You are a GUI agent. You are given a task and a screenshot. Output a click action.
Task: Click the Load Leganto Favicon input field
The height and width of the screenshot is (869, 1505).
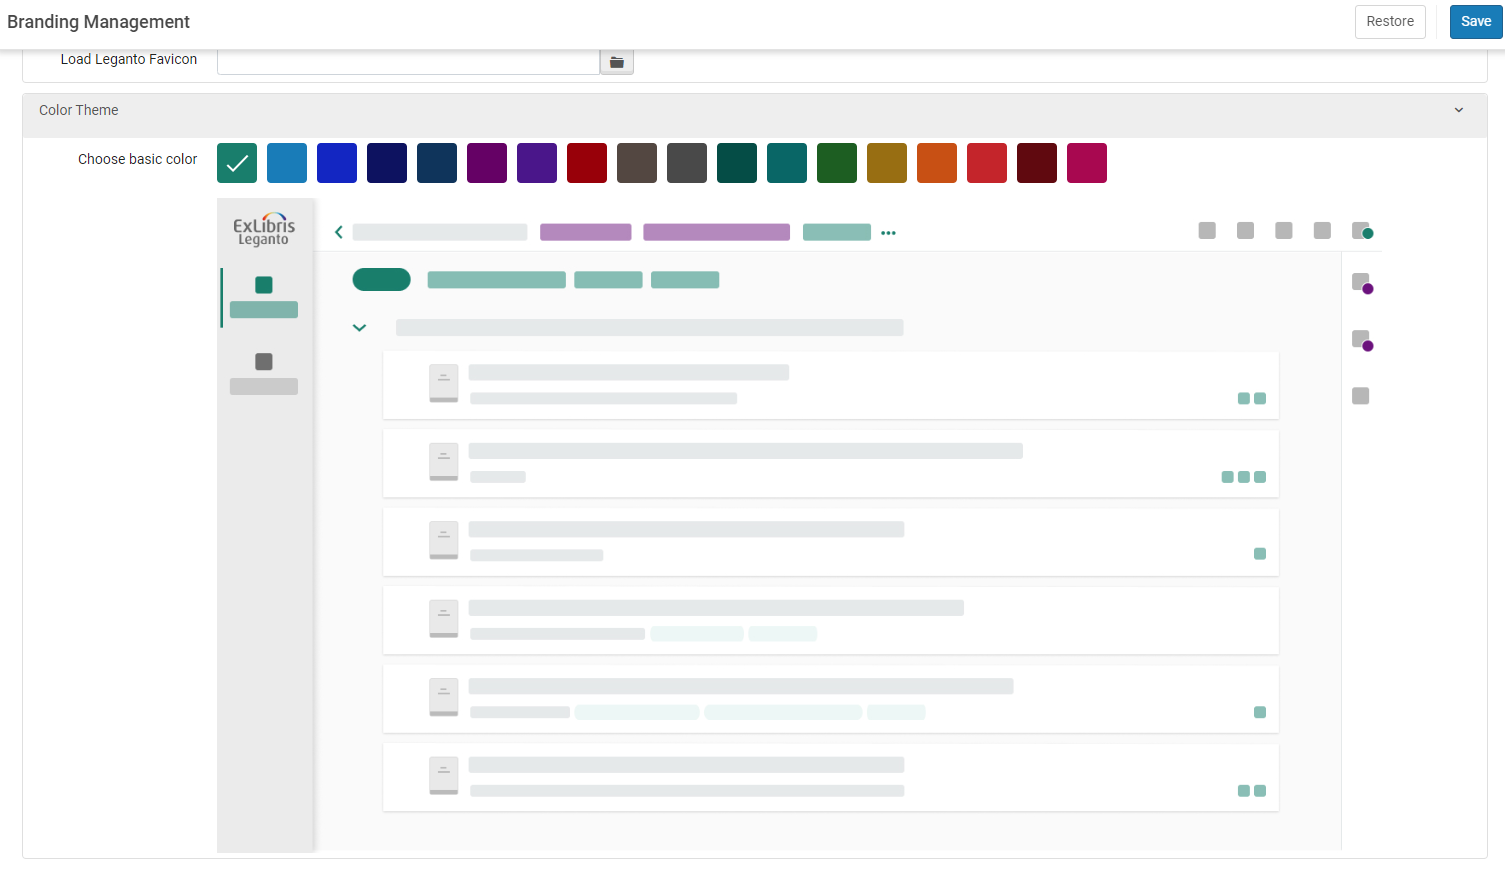click(408, 61)
